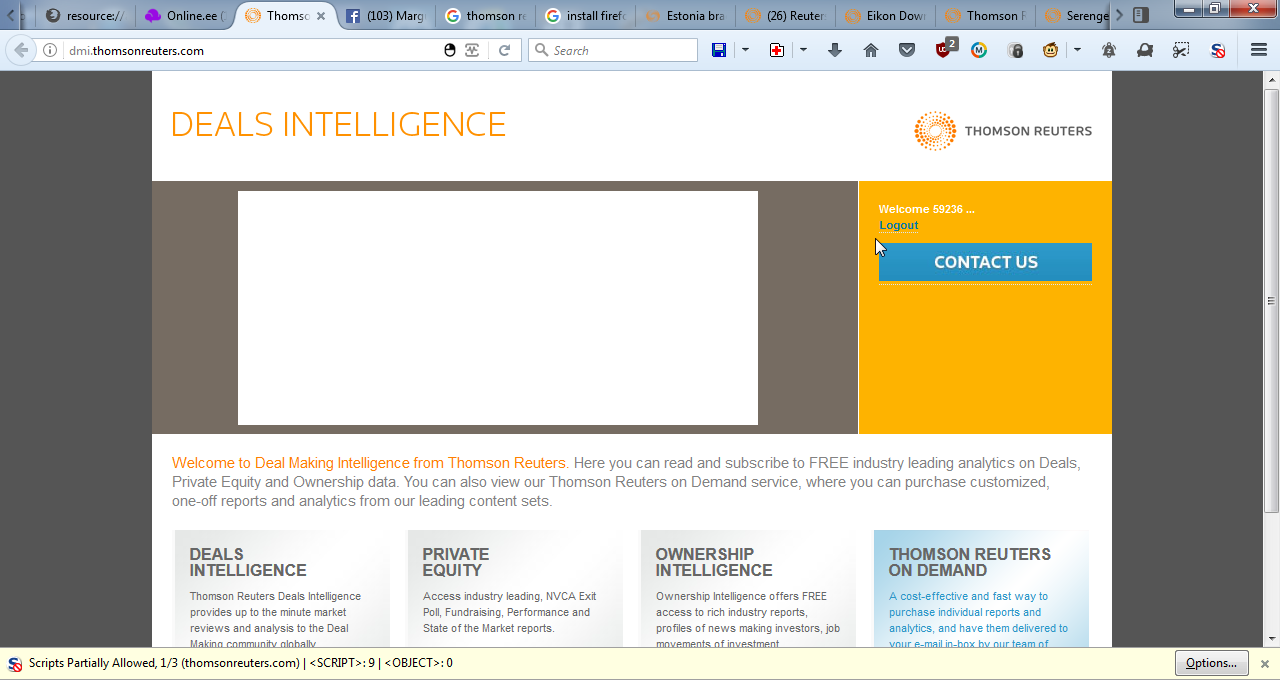Click the search magnifier icon

pyautogui.click(x=541, y=50)
